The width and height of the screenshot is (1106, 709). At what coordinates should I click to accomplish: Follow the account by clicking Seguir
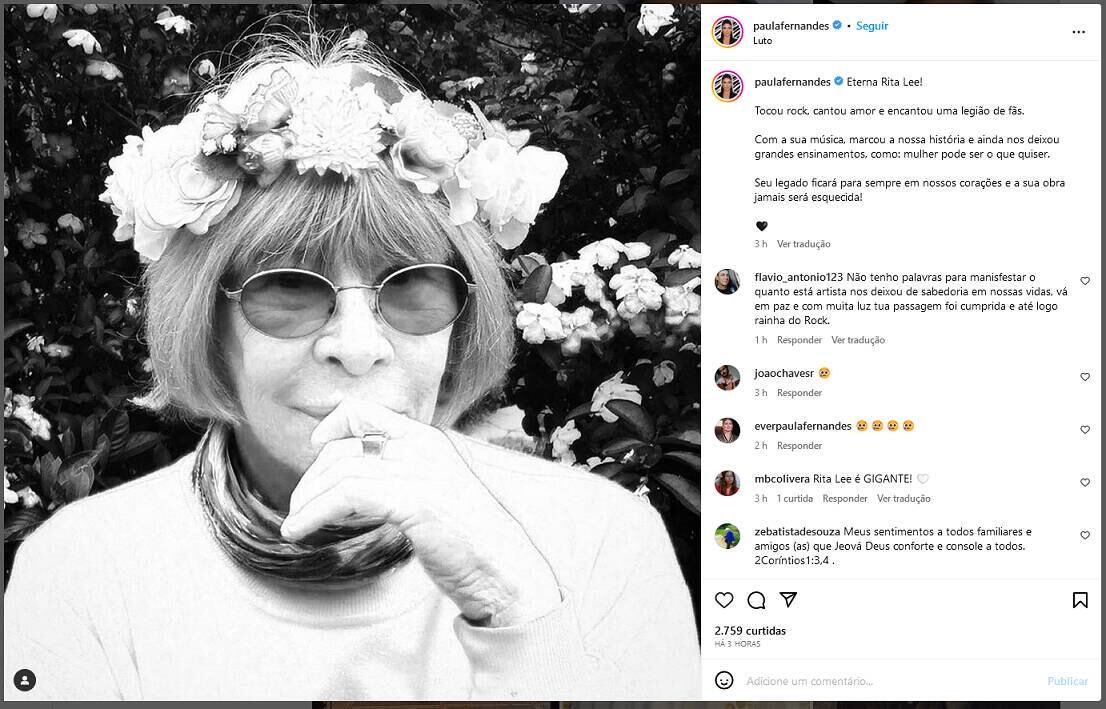pyautogui.click(x=871, y=25)
